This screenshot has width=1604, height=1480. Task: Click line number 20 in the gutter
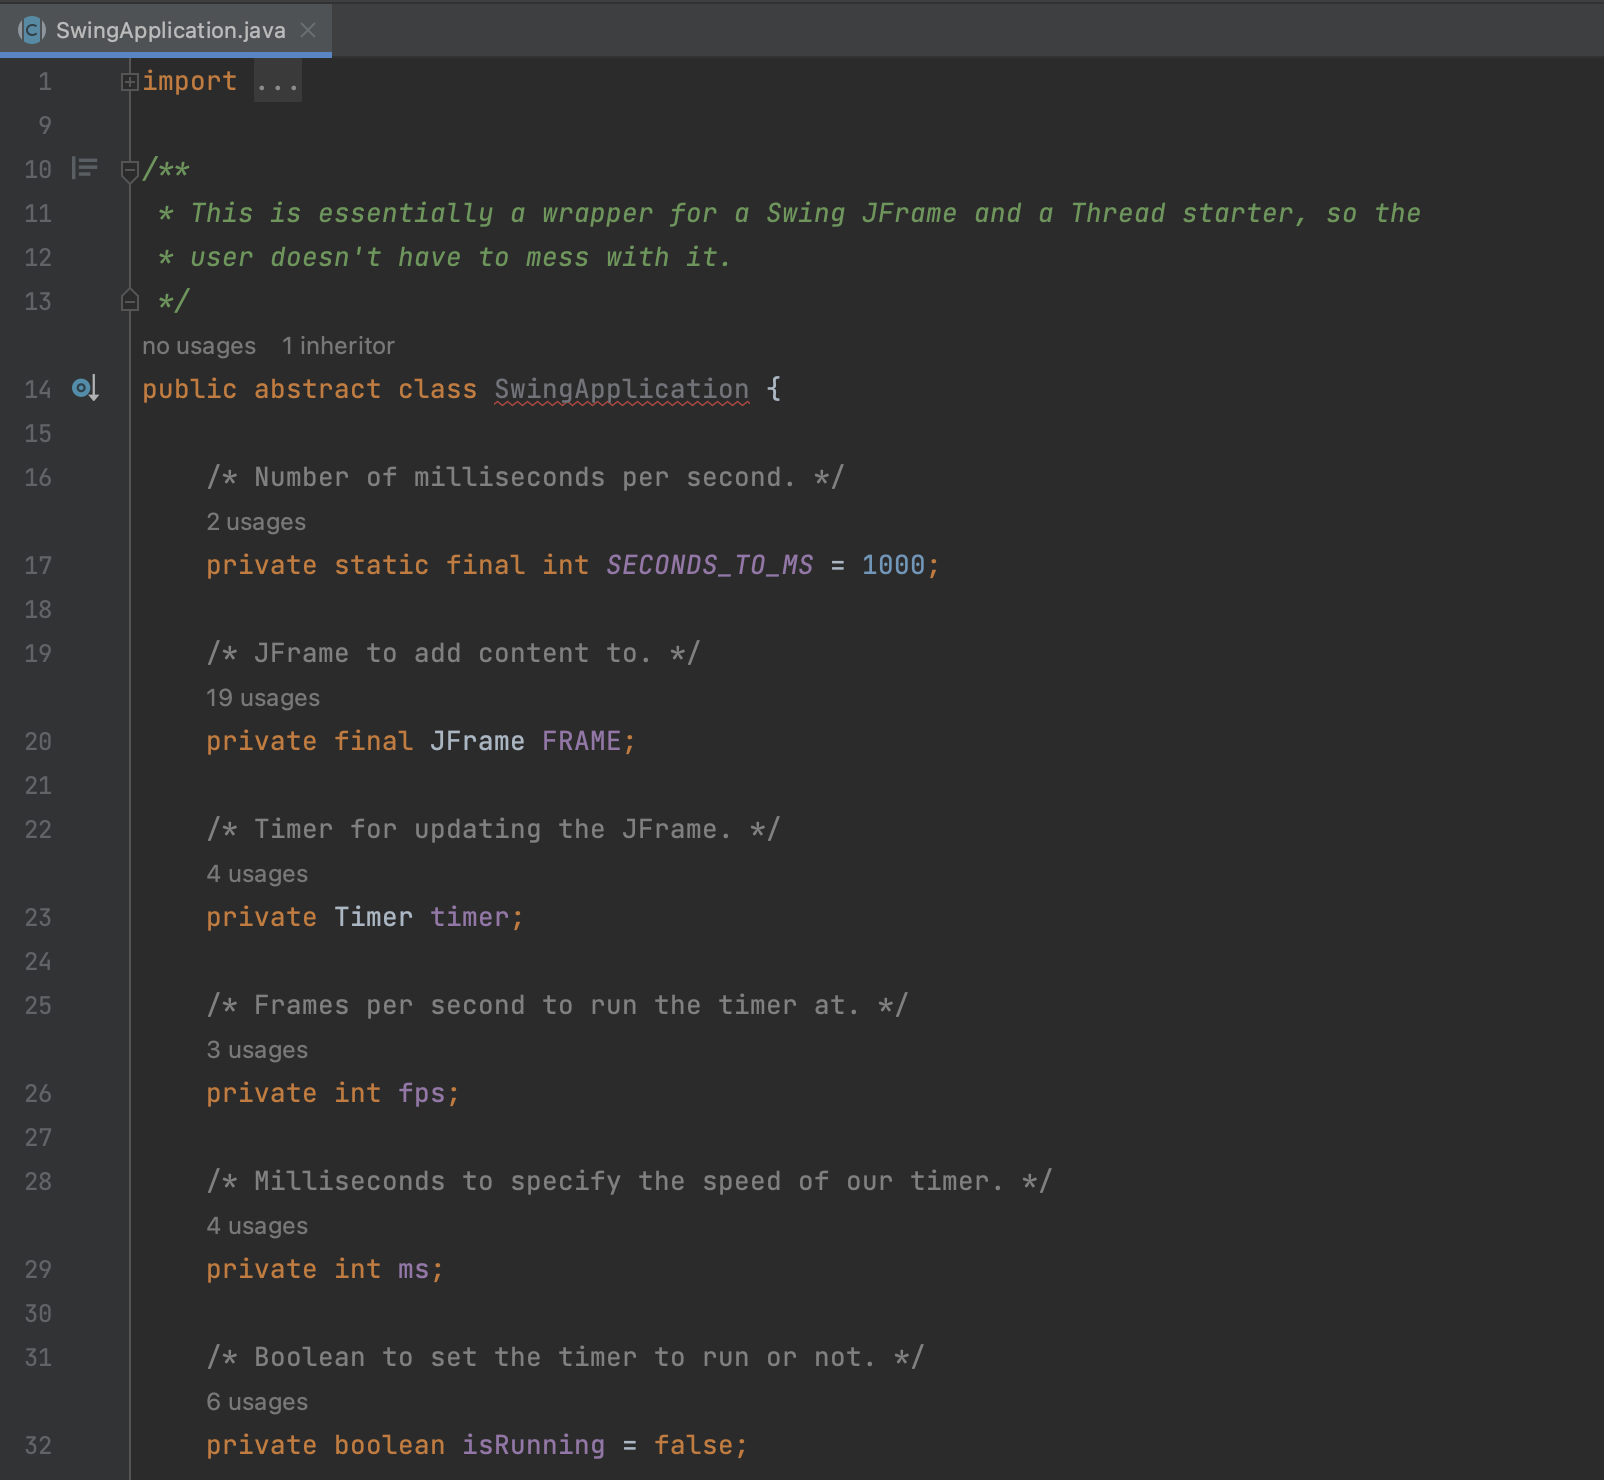[38, 741]
